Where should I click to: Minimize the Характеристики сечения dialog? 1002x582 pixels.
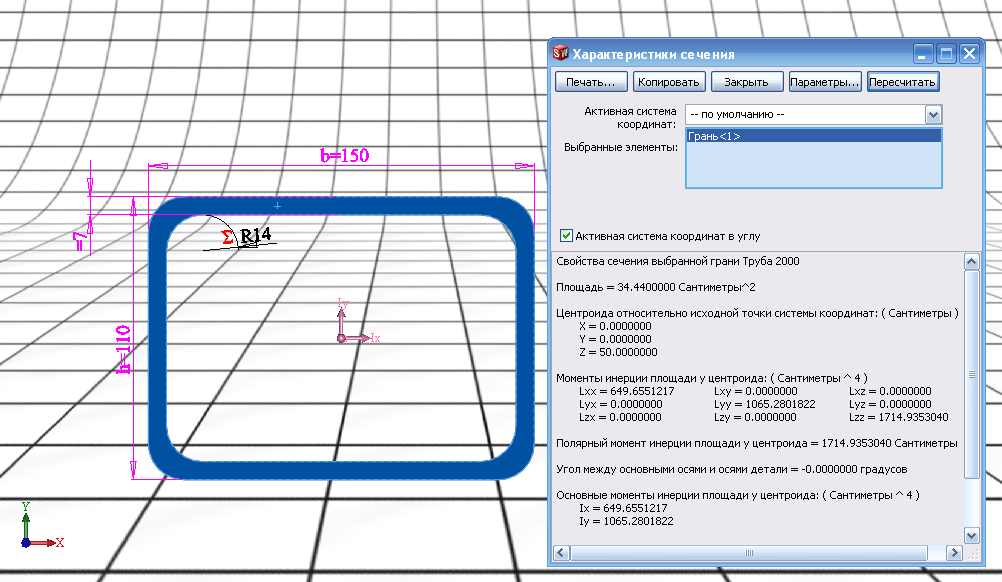pos(925,54)
